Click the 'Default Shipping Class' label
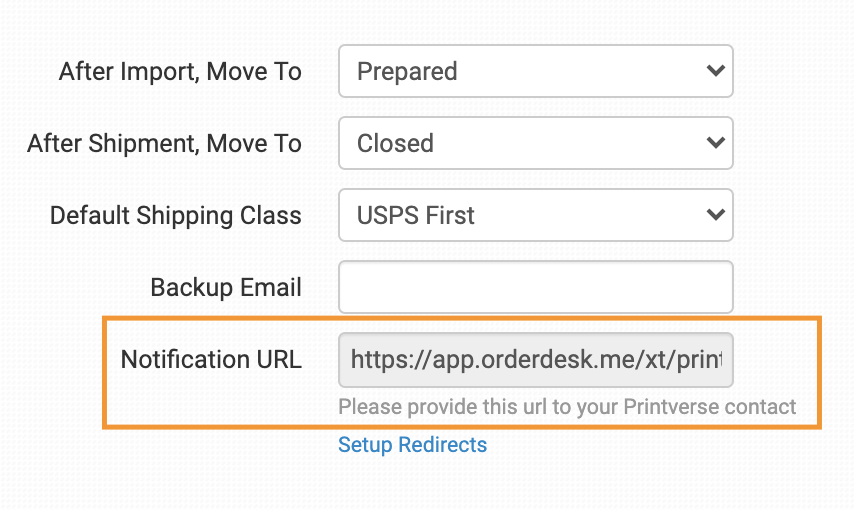This screenshot has height=510, width=854. click(176, 216)
